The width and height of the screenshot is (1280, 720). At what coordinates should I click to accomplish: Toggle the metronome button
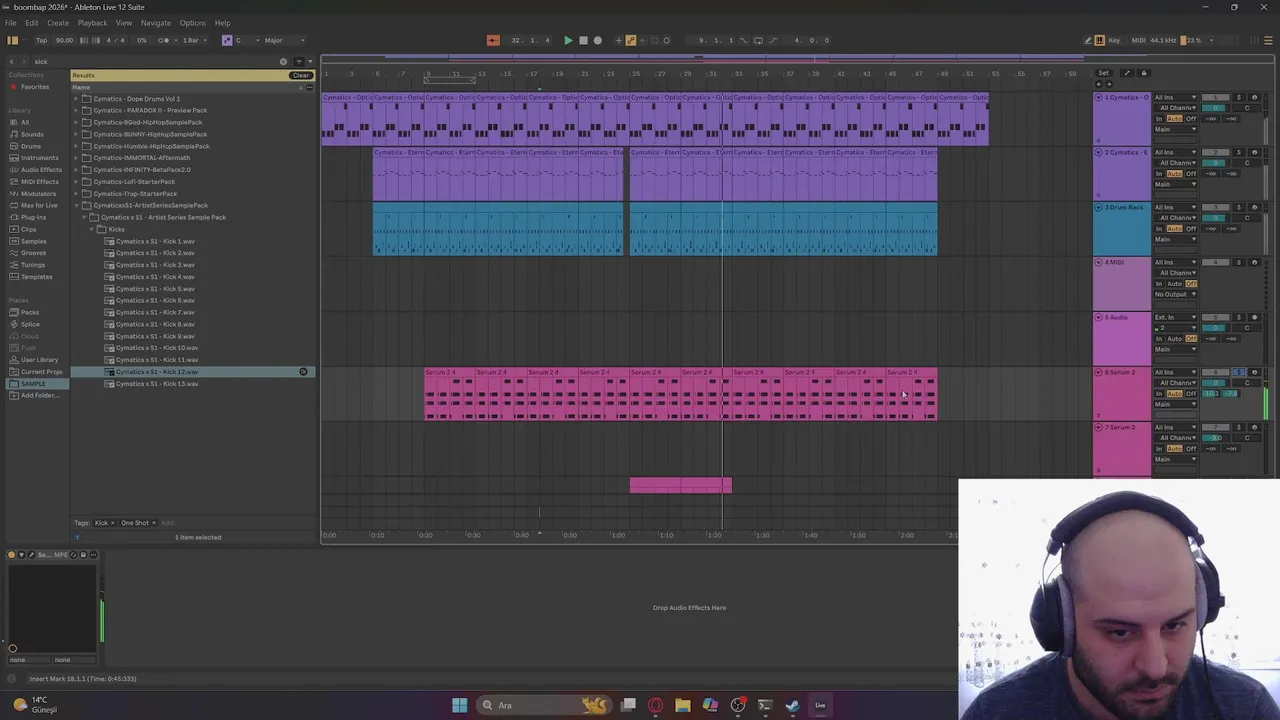(164, 40)
